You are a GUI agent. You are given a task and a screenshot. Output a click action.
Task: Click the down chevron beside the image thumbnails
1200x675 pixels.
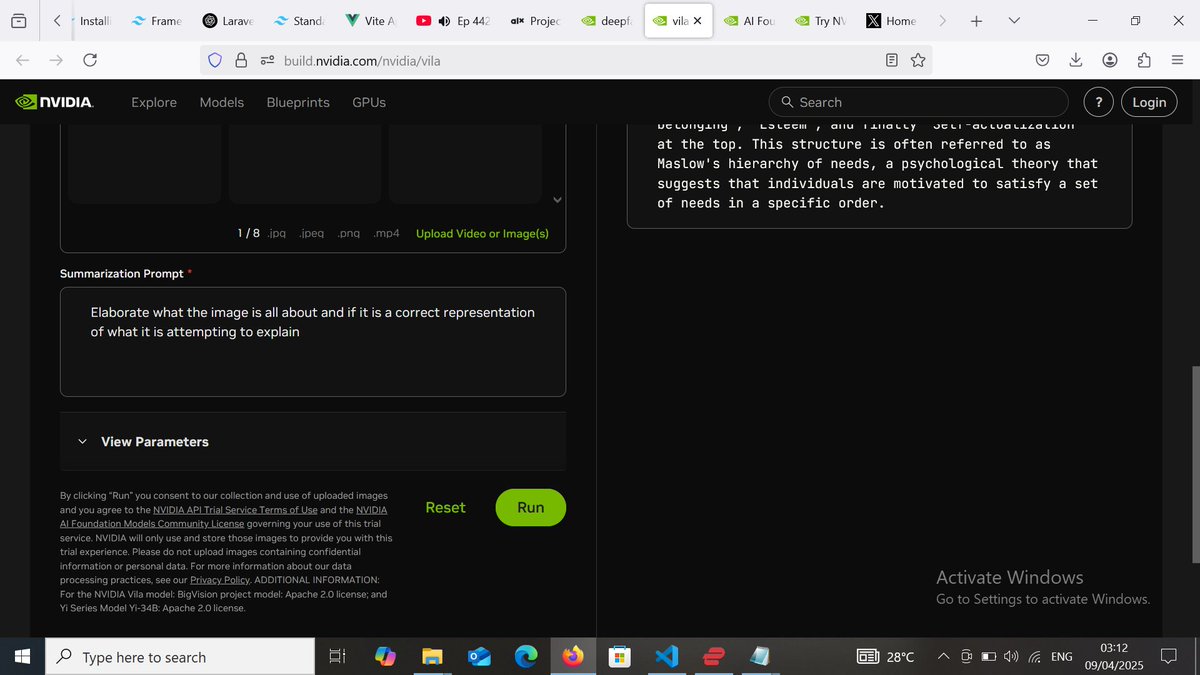click(558, 200)
